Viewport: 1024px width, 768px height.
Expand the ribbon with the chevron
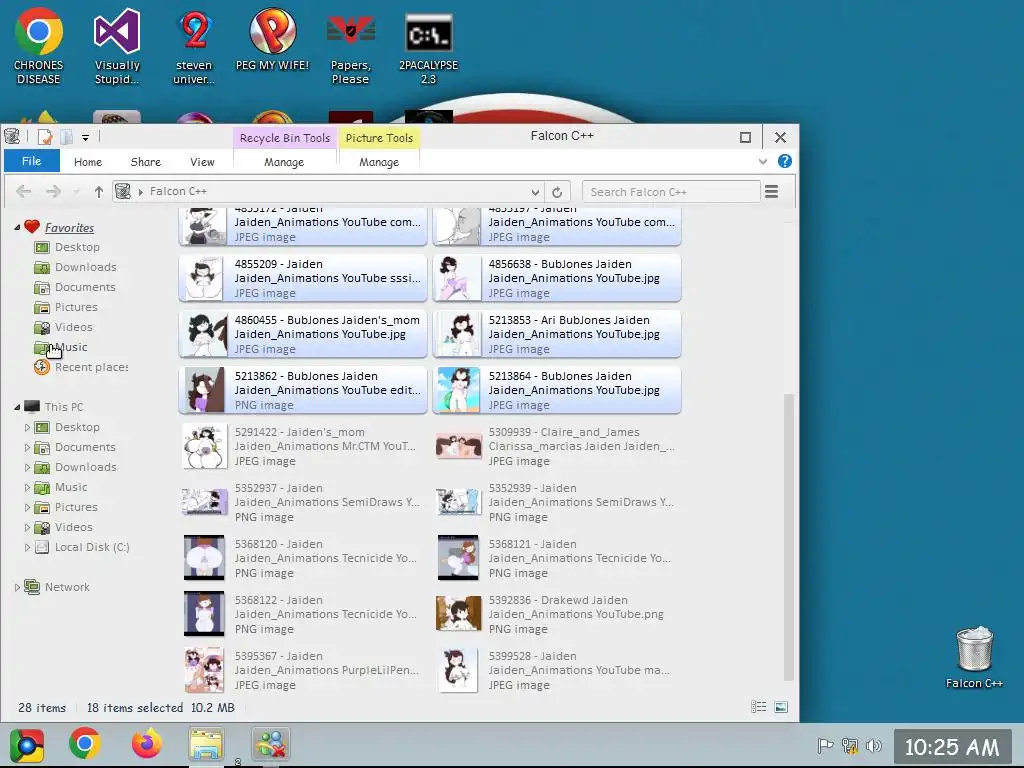click(762, 161)
